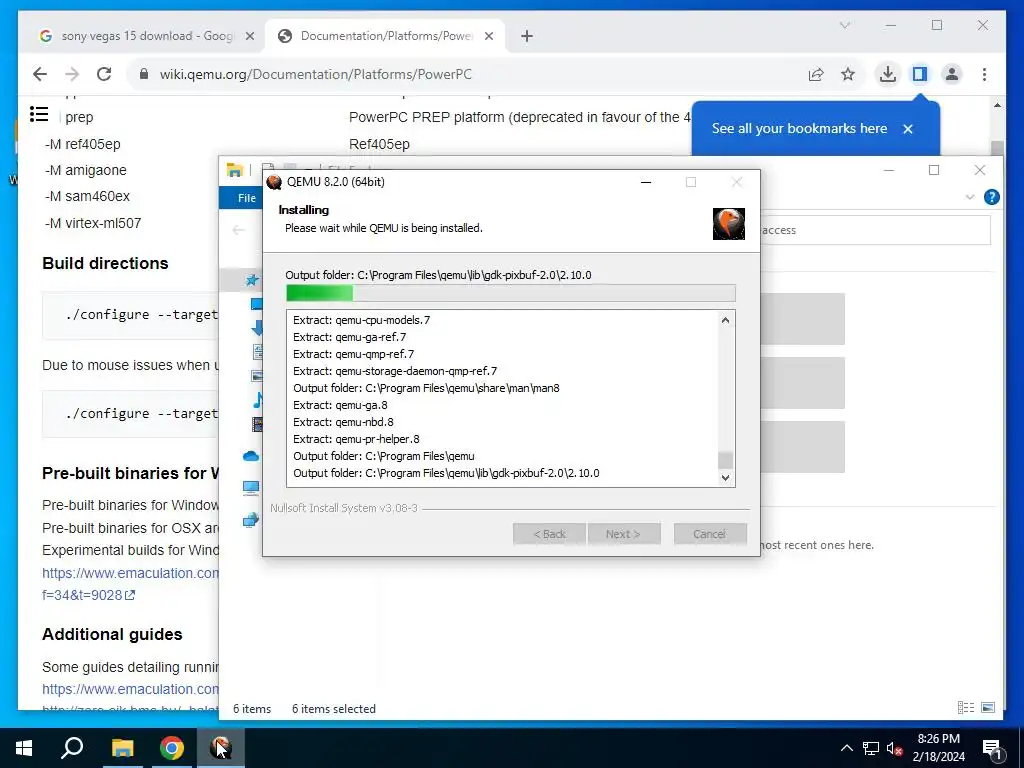Click the QEMU installer taskbar icon
Viewport: 1024px width, 768px height.
221,748
